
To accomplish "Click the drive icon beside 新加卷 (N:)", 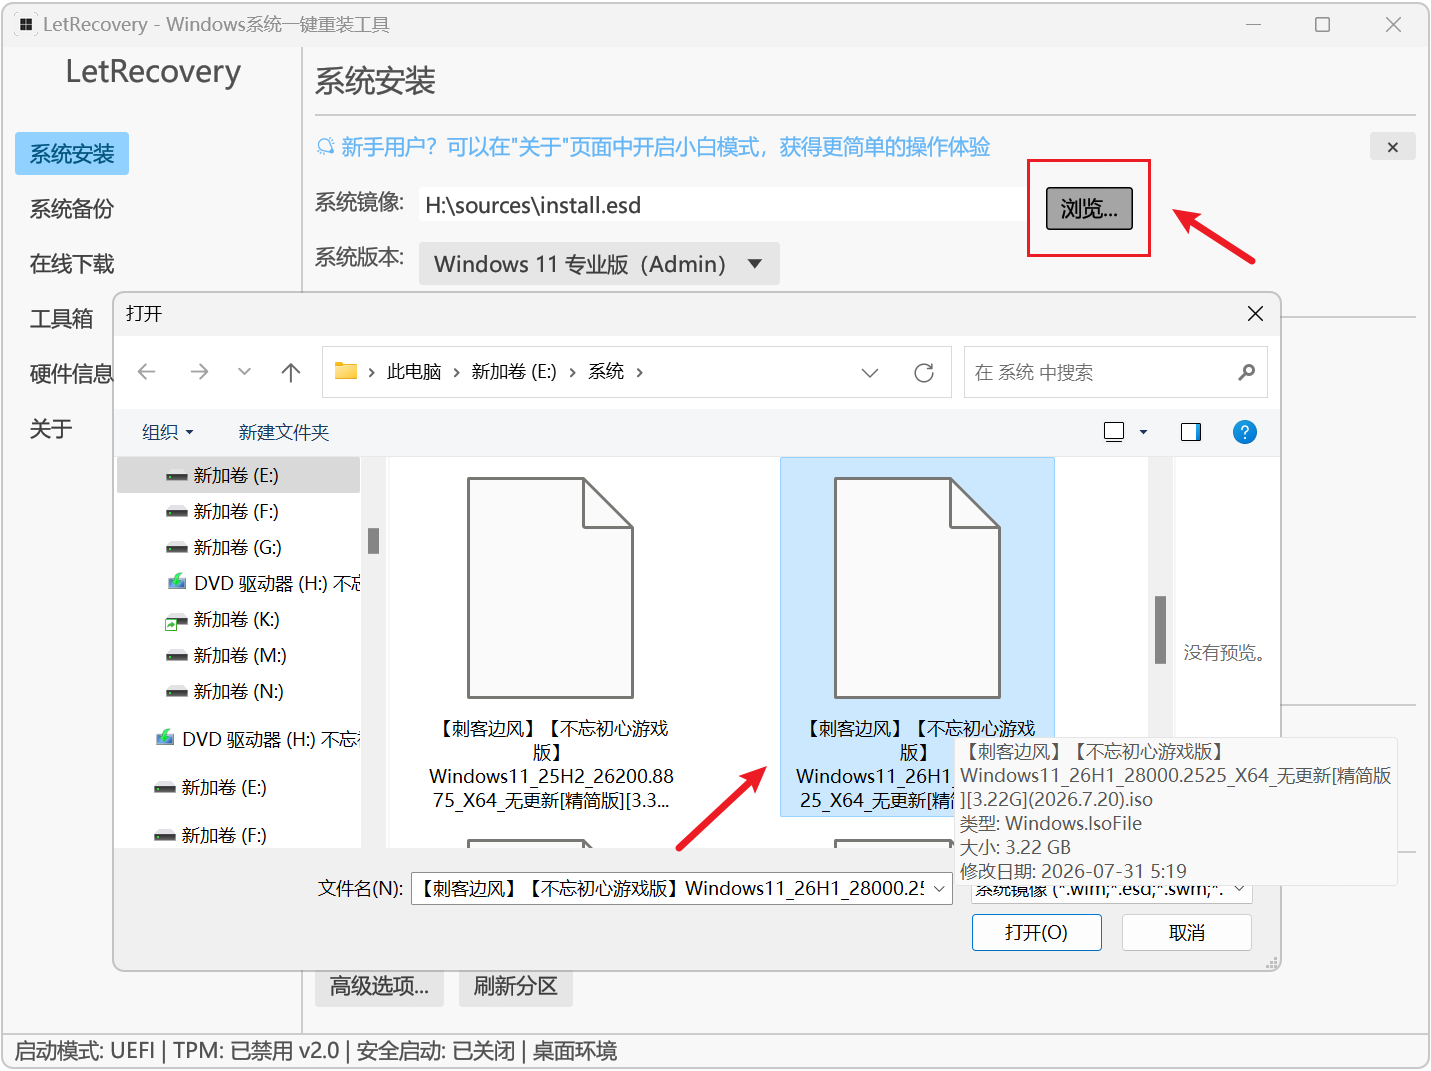I will coord(177,692).
